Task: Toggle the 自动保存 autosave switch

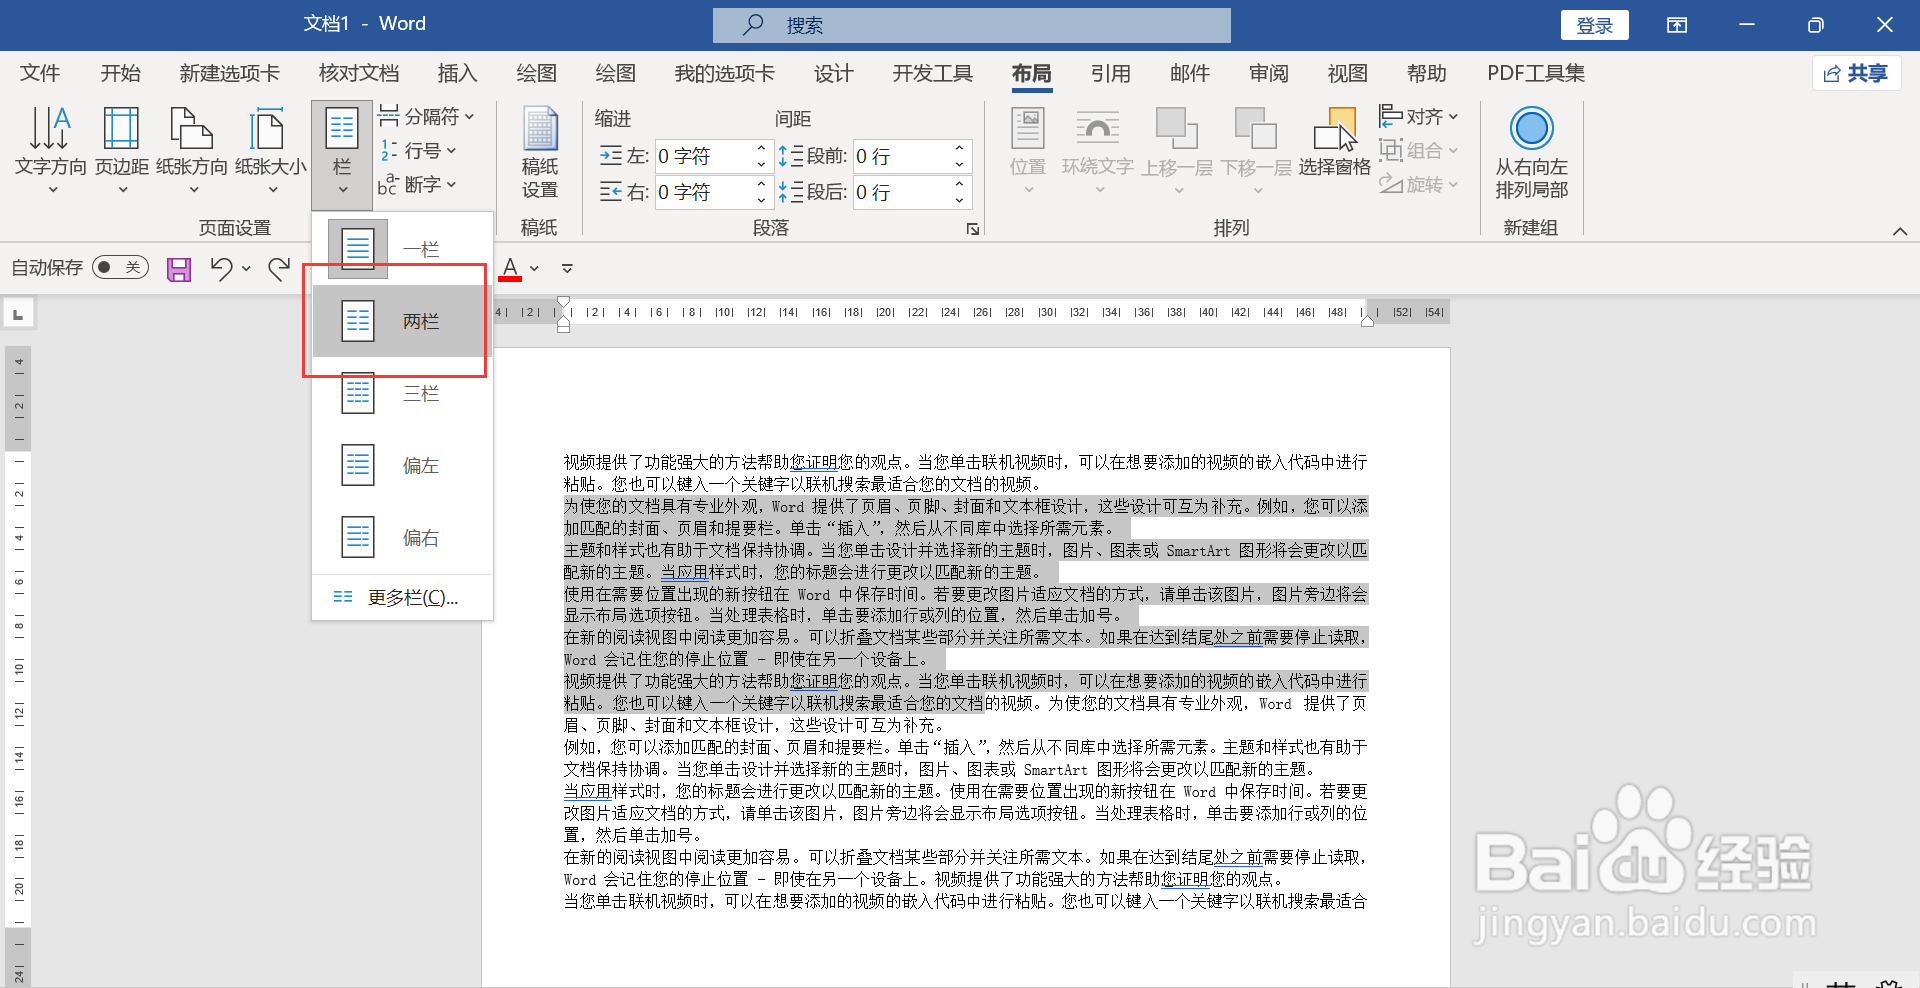Action: [120, 267]
